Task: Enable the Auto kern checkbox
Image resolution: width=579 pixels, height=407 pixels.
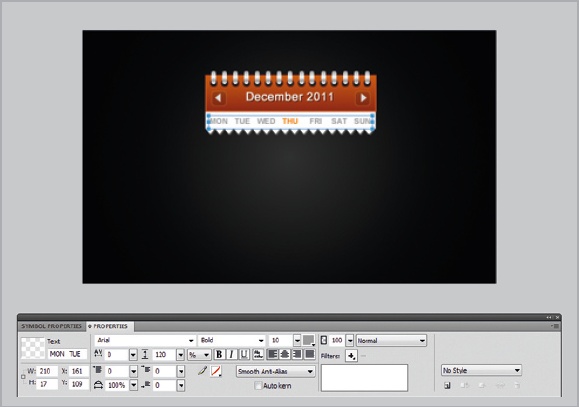Action: pyautogui.click(x=258, y=386)
